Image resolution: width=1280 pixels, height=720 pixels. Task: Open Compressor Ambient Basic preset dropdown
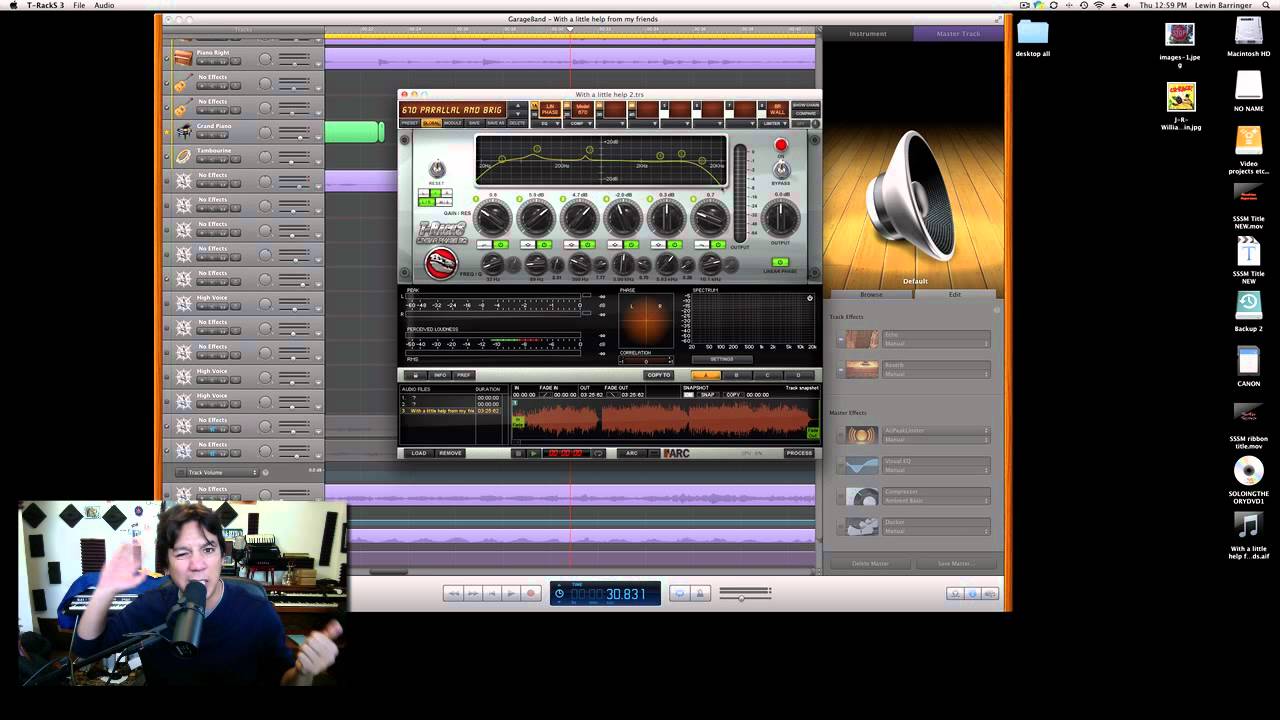point(936,500)
